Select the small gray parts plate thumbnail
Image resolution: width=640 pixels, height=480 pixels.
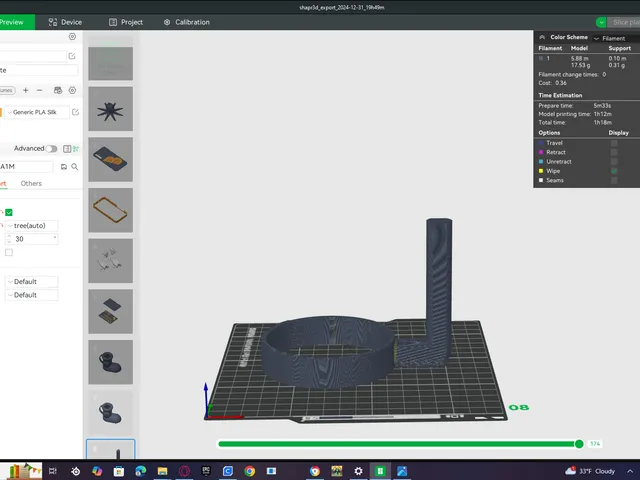111,261
